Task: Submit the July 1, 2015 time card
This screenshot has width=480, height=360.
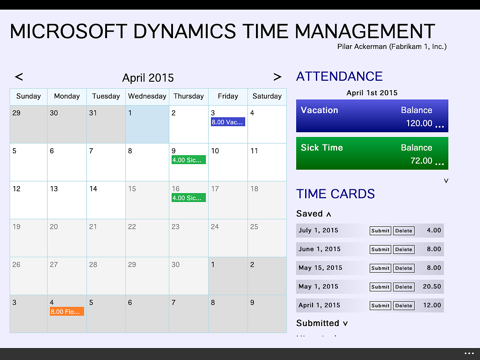Action: [380, 231]
